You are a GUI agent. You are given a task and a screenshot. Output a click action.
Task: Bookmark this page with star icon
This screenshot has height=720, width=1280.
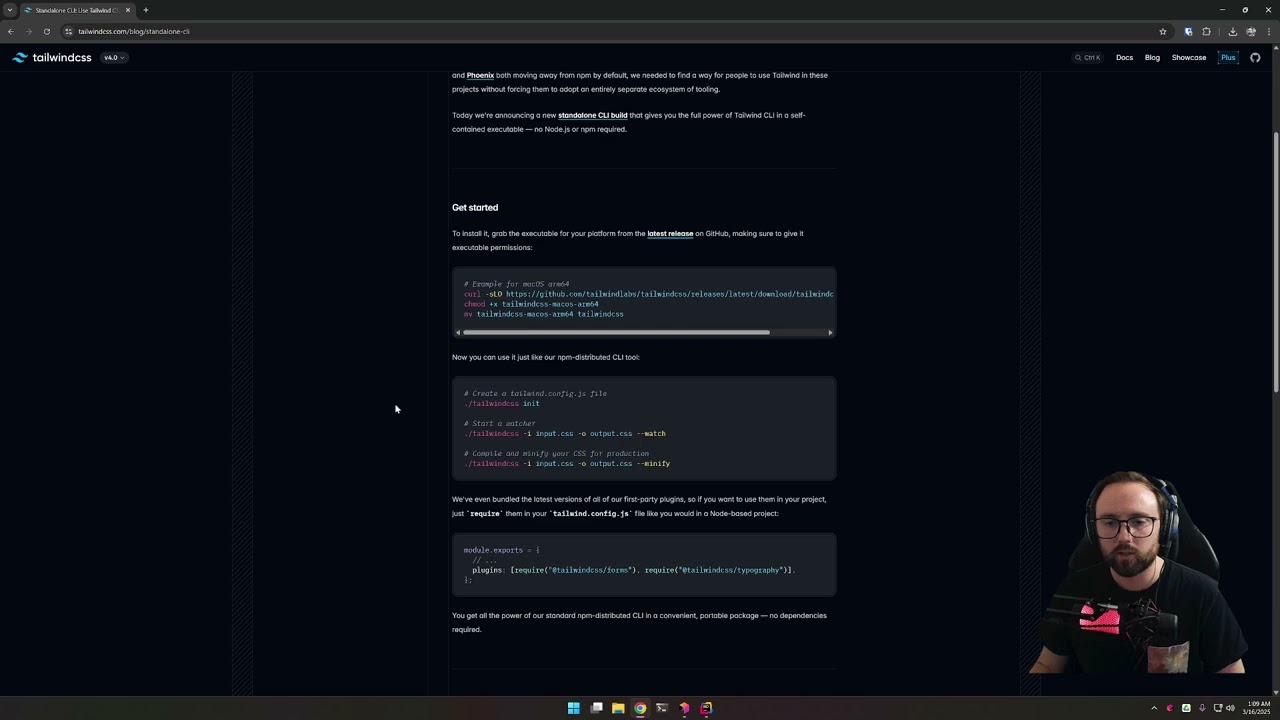1162,31
